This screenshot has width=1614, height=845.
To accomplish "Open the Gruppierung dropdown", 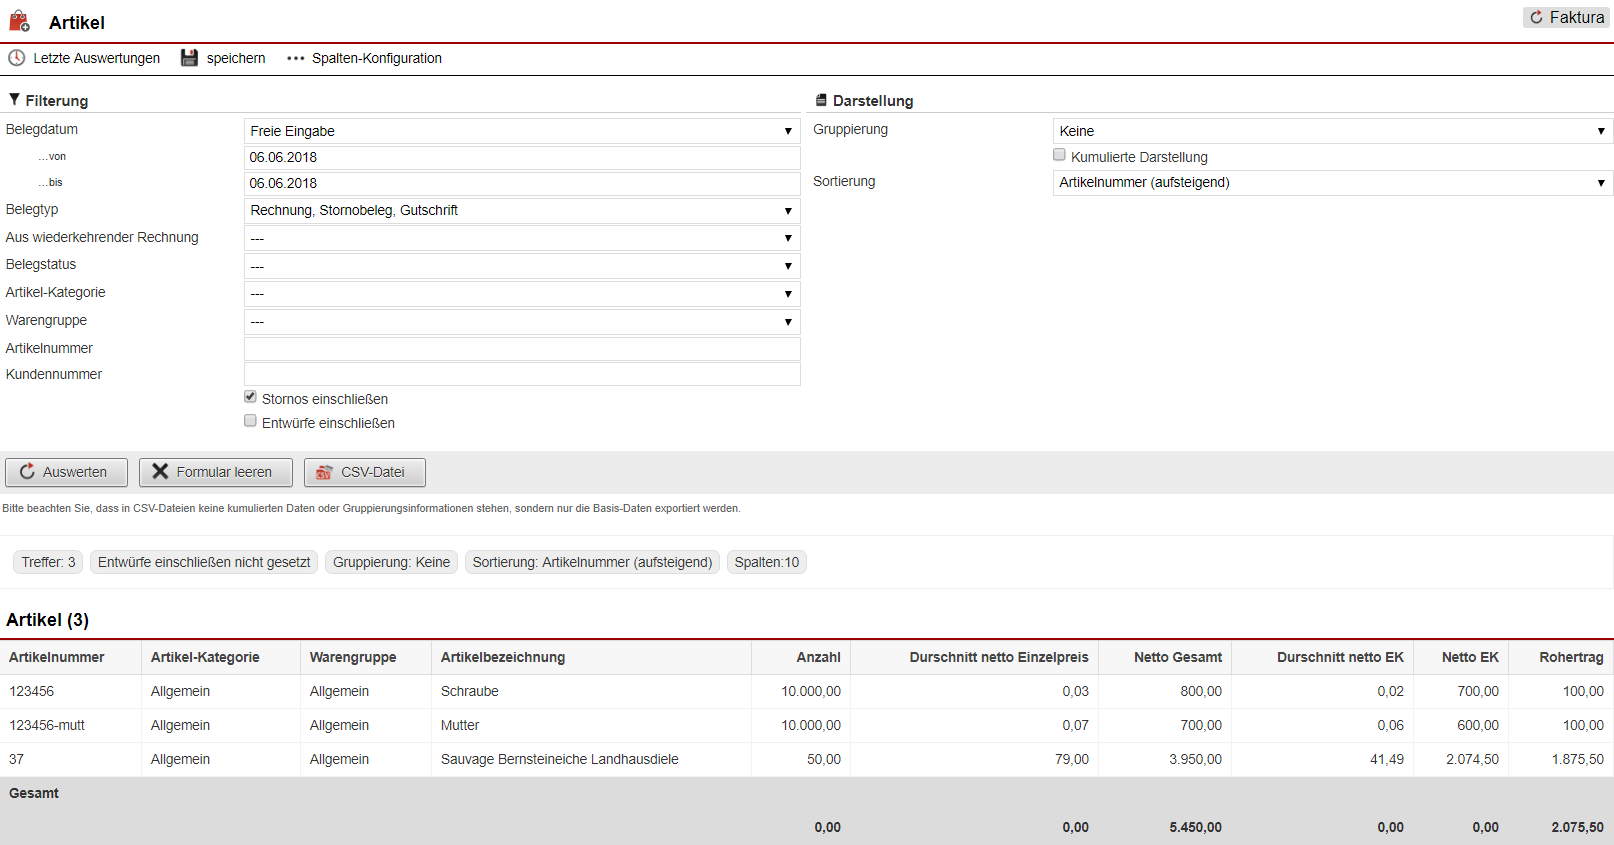I will tap(1333, 131).
